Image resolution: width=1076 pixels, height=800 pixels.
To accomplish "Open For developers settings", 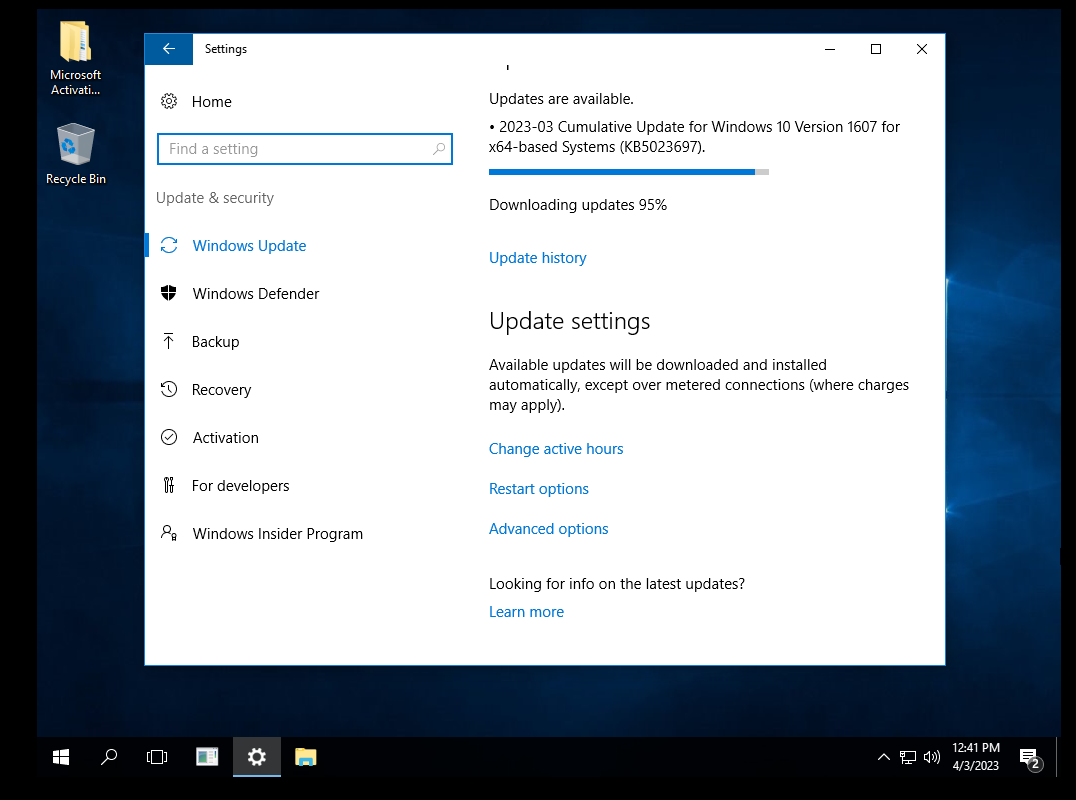I will pyautogui.click(x=240, y=486).
